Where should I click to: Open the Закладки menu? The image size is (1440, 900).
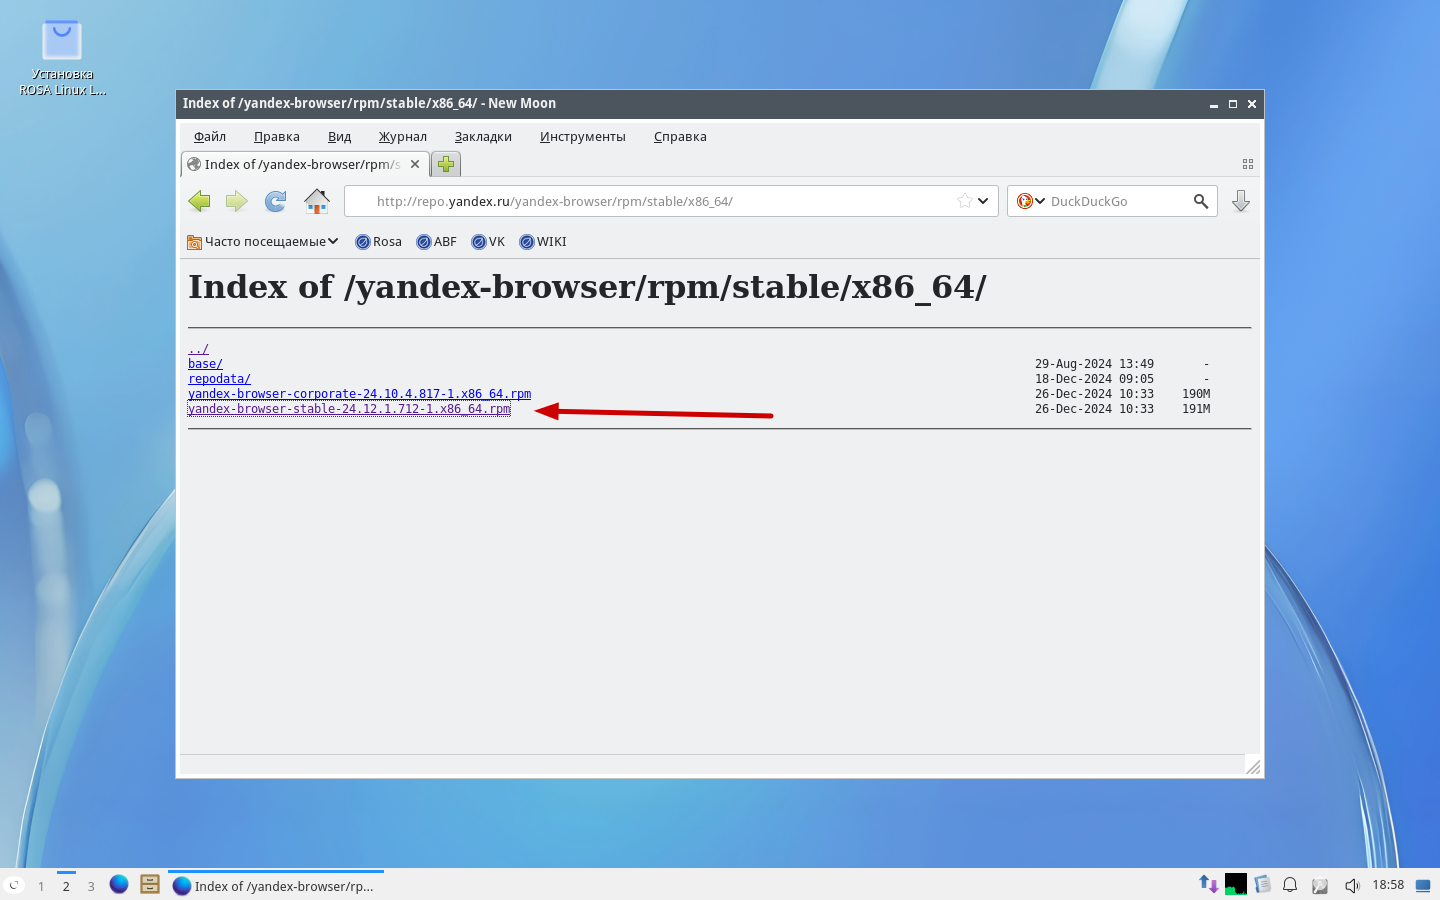(x=483, y=137)
